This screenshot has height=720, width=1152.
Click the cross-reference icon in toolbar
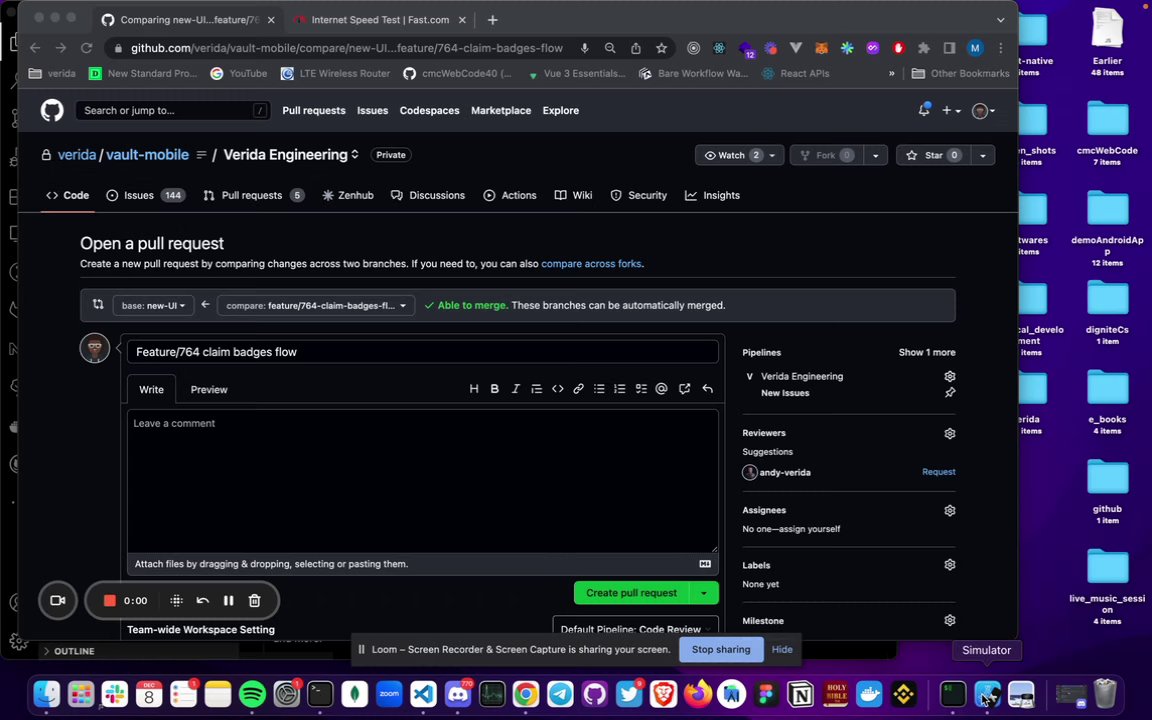(685, 389)
